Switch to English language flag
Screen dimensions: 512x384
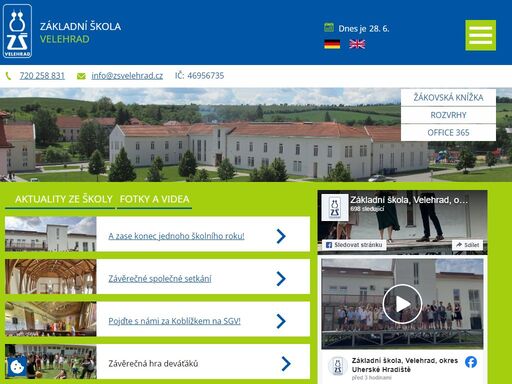357,44
